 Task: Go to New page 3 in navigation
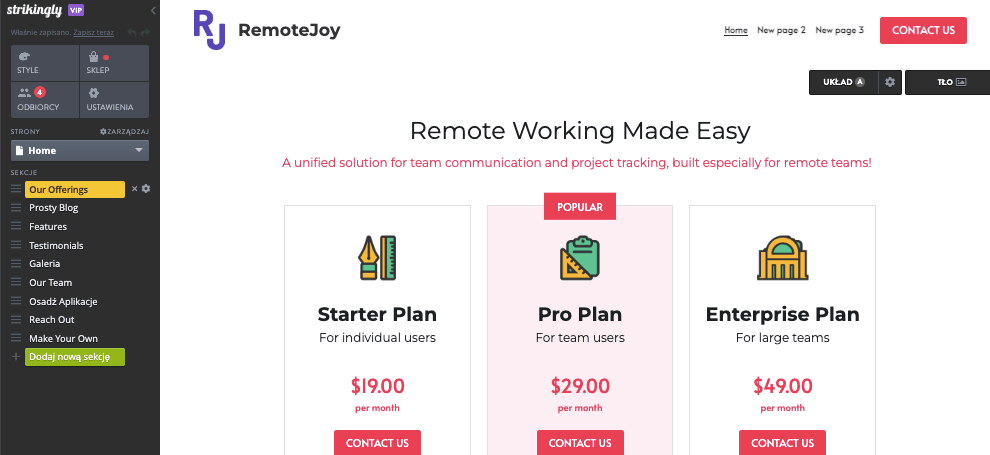click(x=839, y=30)
